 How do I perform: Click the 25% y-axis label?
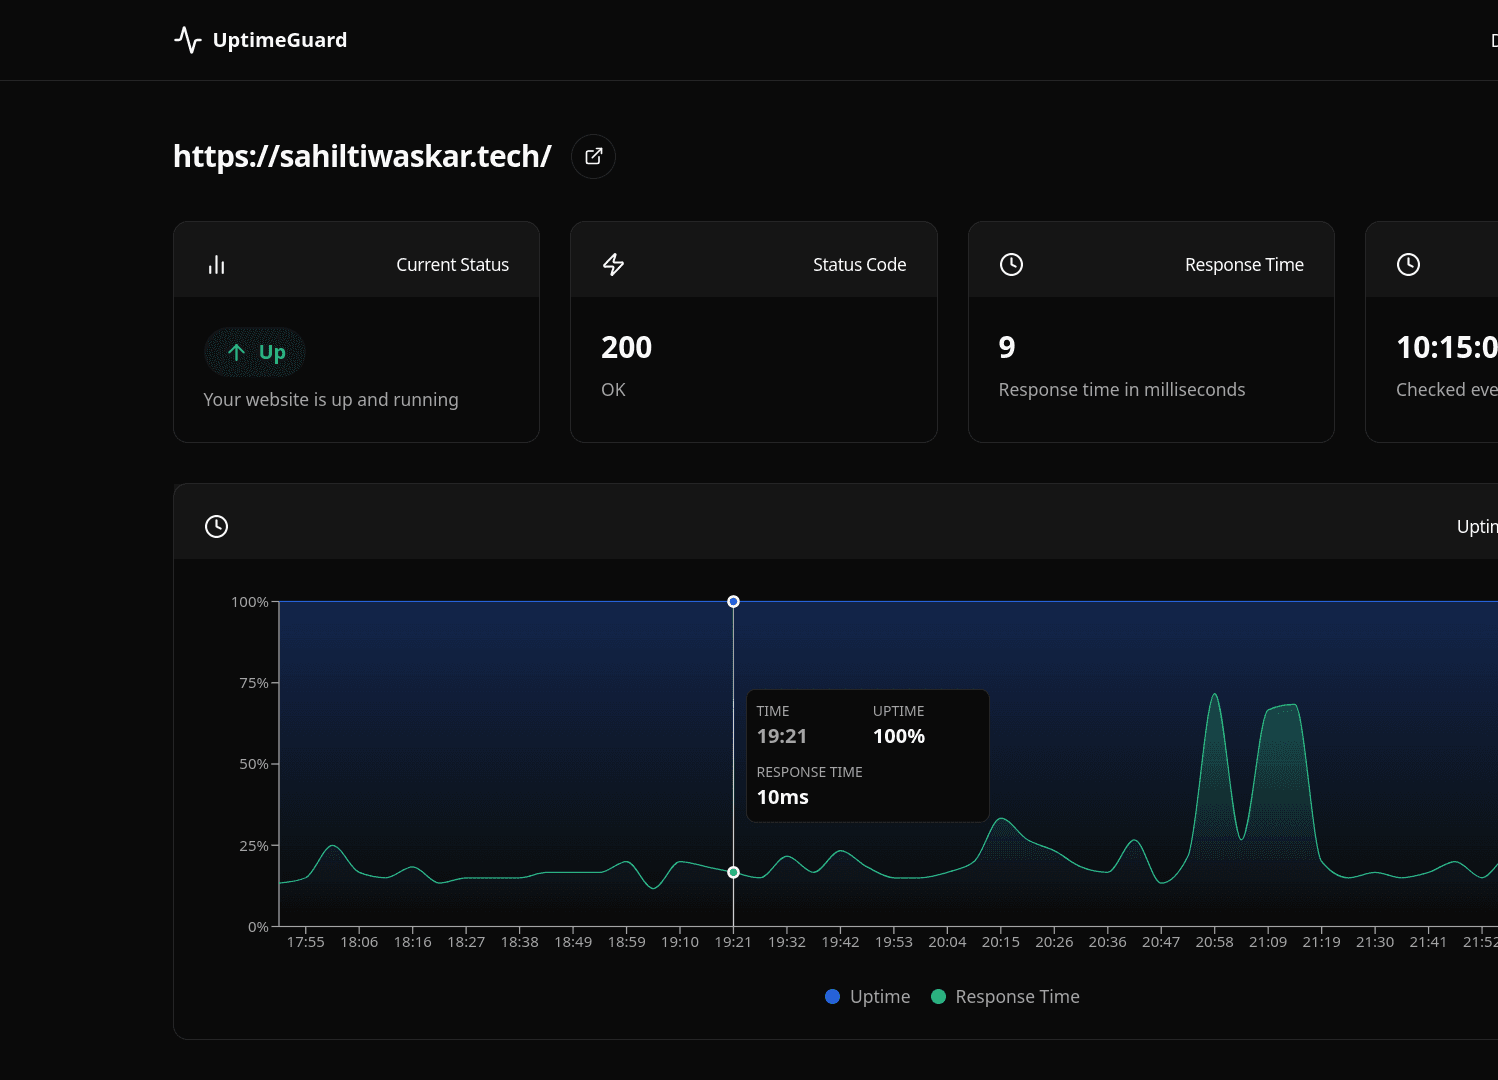[x=254, y=846]
